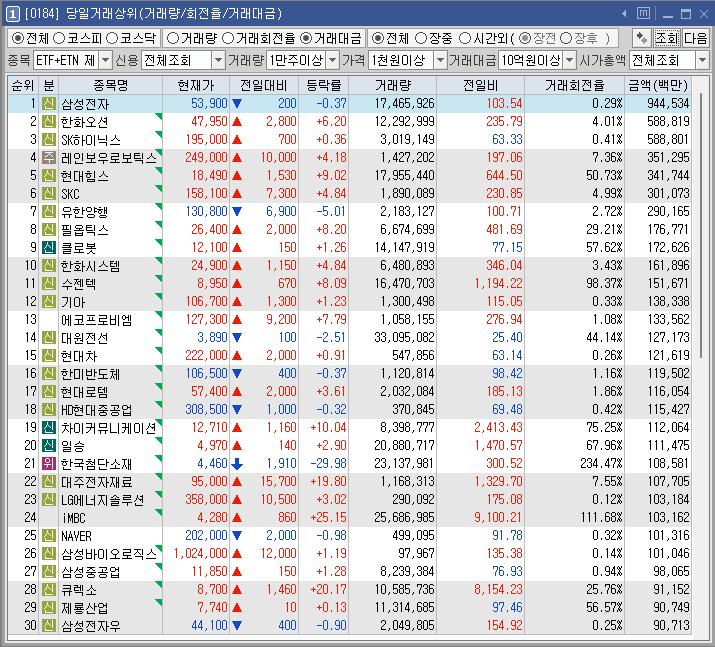Click the 금액(백만) column header
This screenshot has height=647, width=715.
point(658,85)
